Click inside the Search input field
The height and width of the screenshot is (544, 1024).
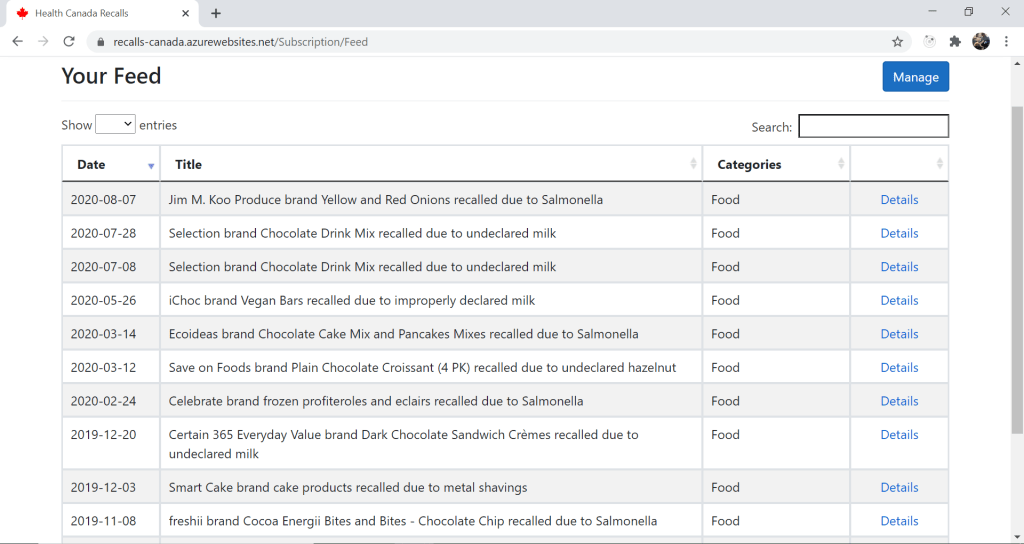pos(873,127)
